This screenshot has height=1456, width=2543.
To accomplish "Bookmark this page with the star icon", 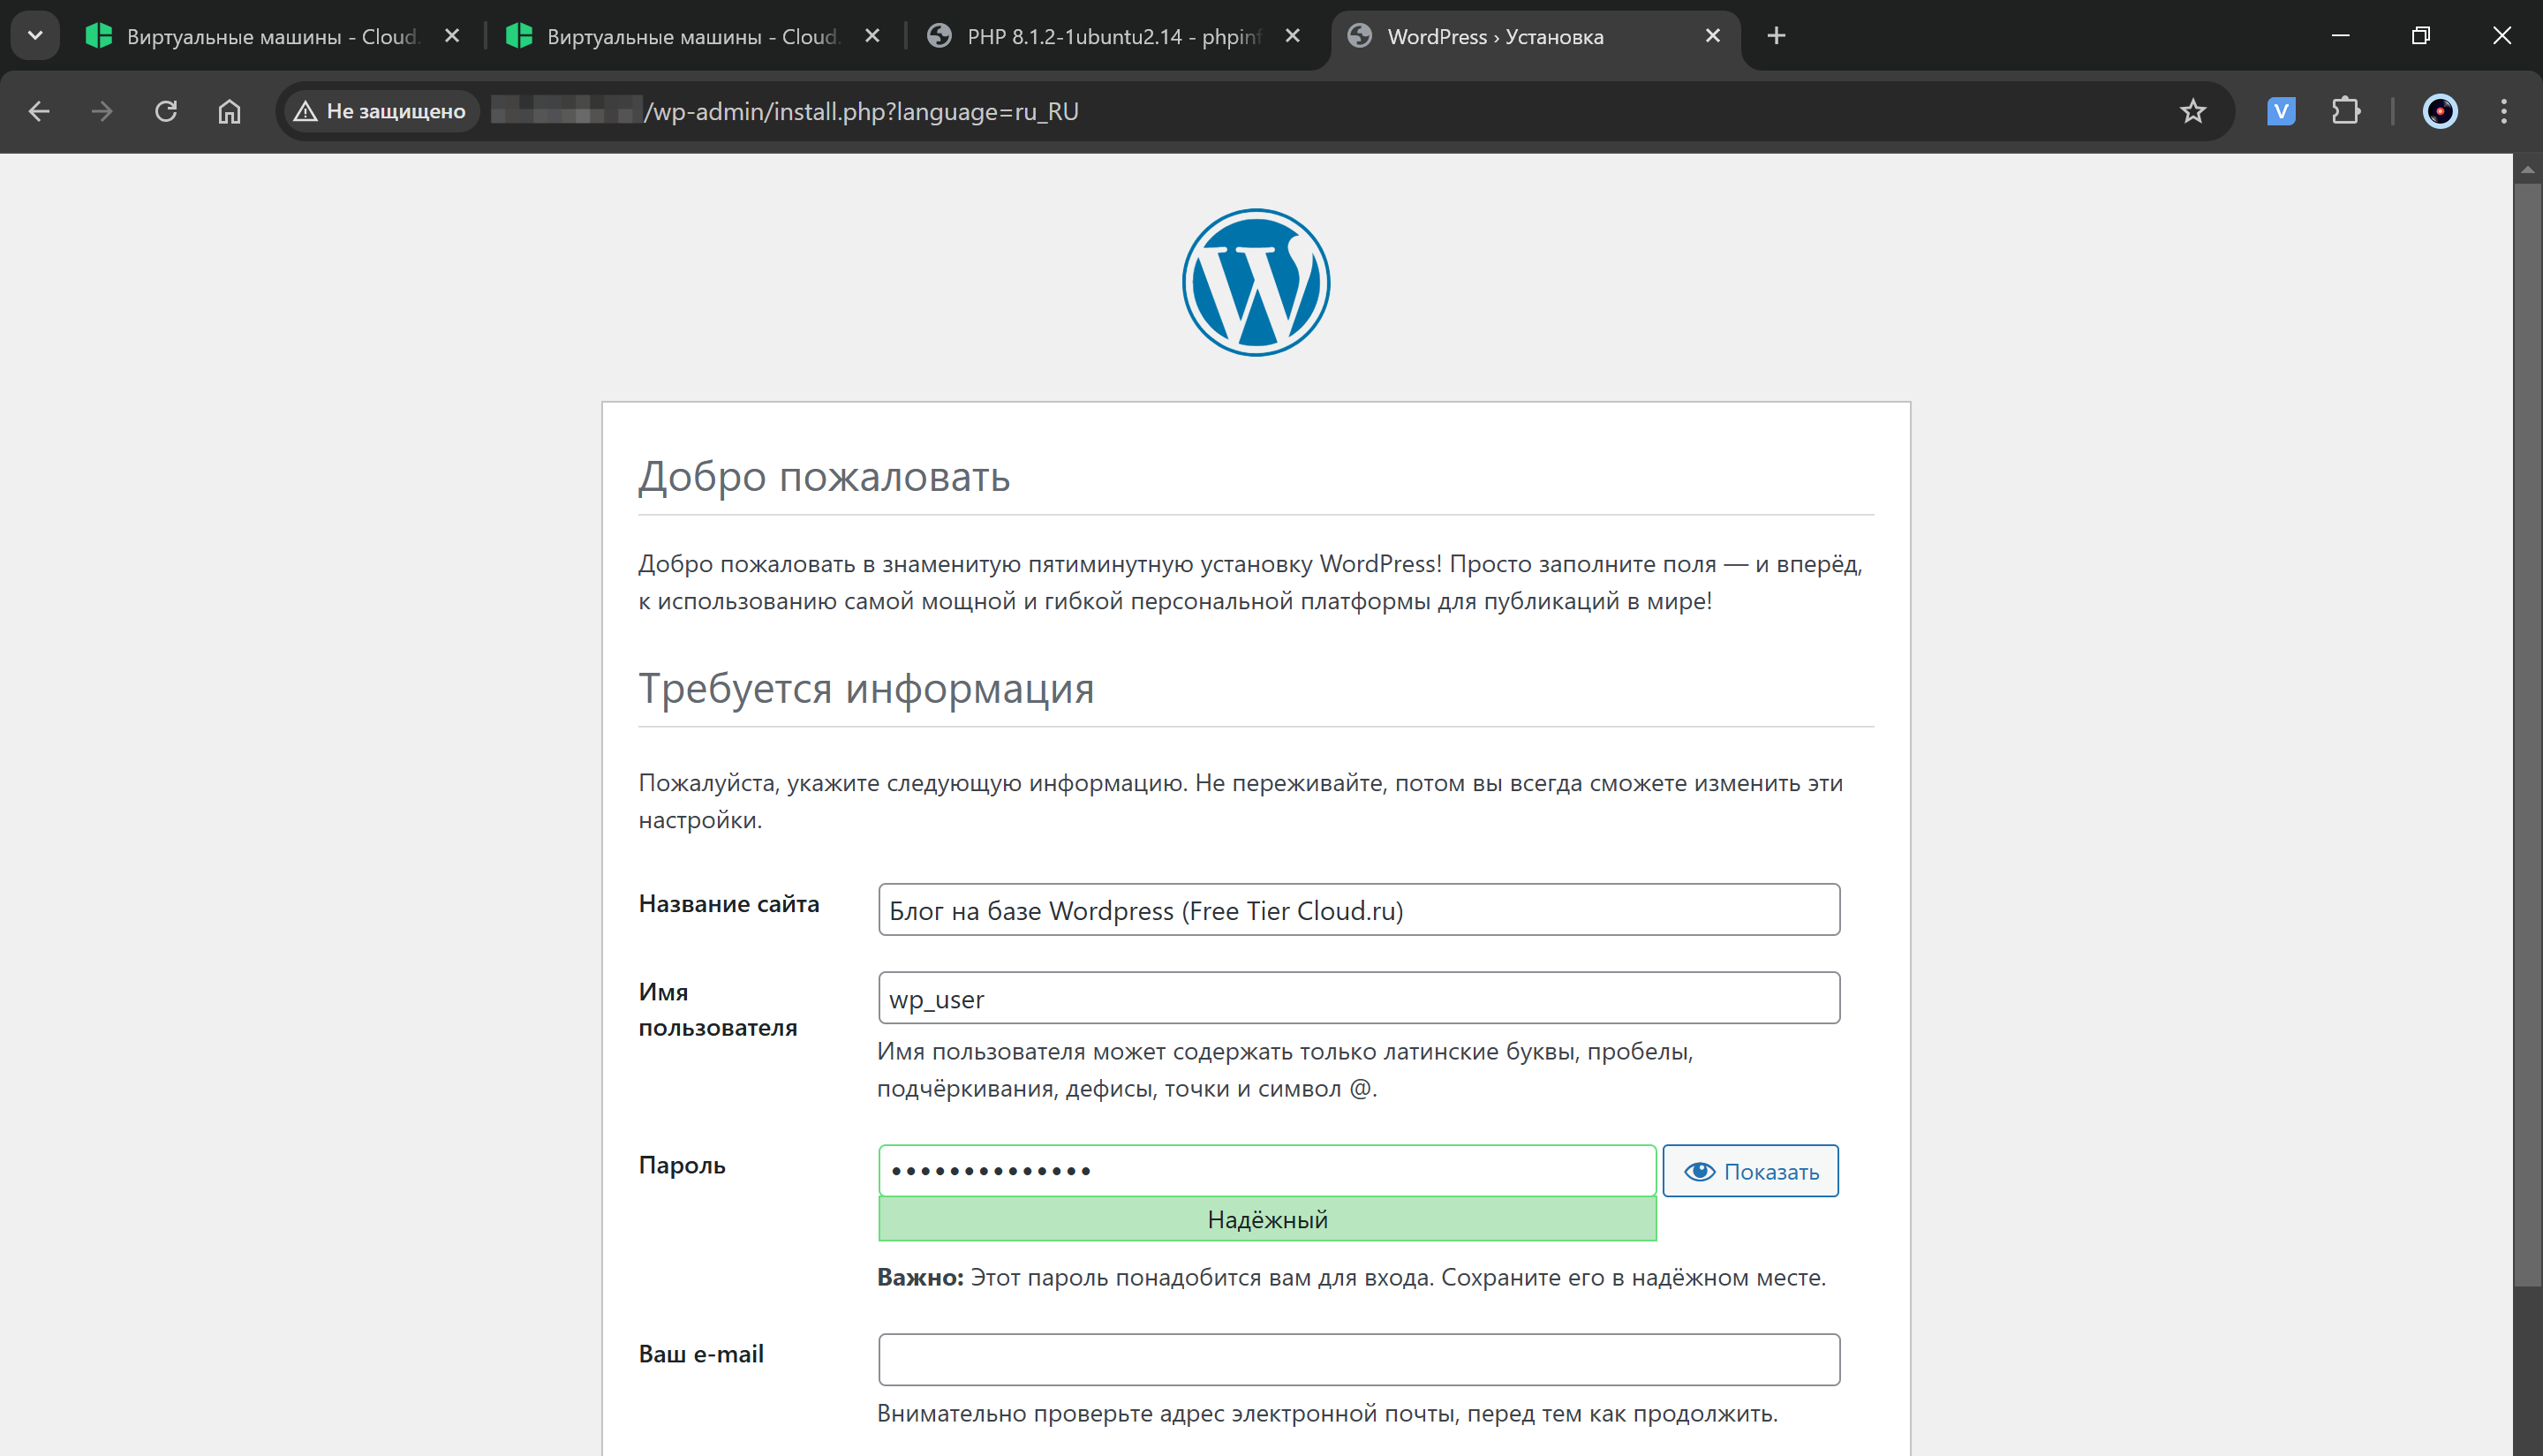I will pyautogui.click(x=2192, y=111).
